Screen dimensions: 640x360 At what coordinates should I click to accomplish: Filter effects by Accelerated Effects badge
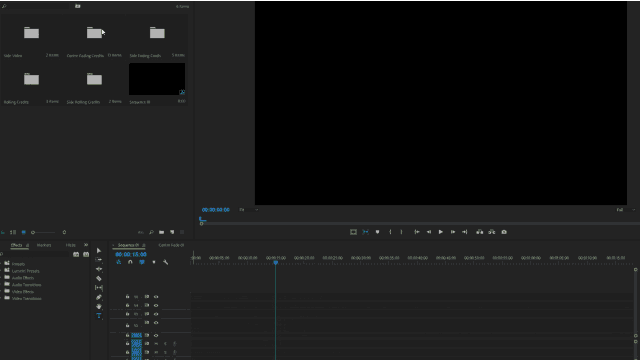pyautogui.click(x=76, y=254)
